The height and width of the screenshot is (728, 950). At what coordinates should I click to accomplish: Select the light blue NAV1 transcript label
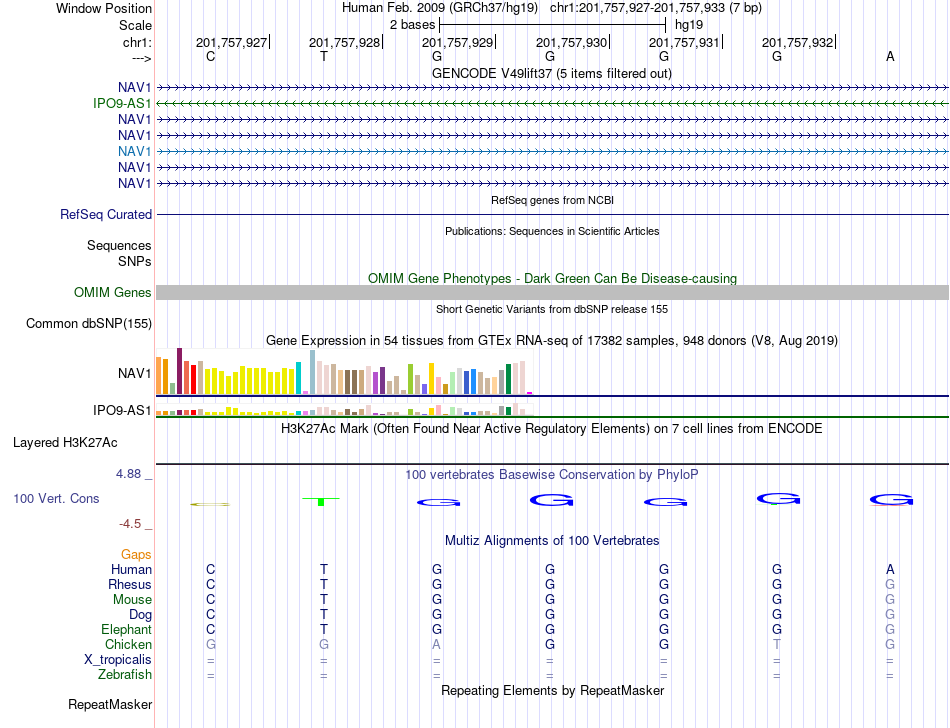tap(135, 151)
